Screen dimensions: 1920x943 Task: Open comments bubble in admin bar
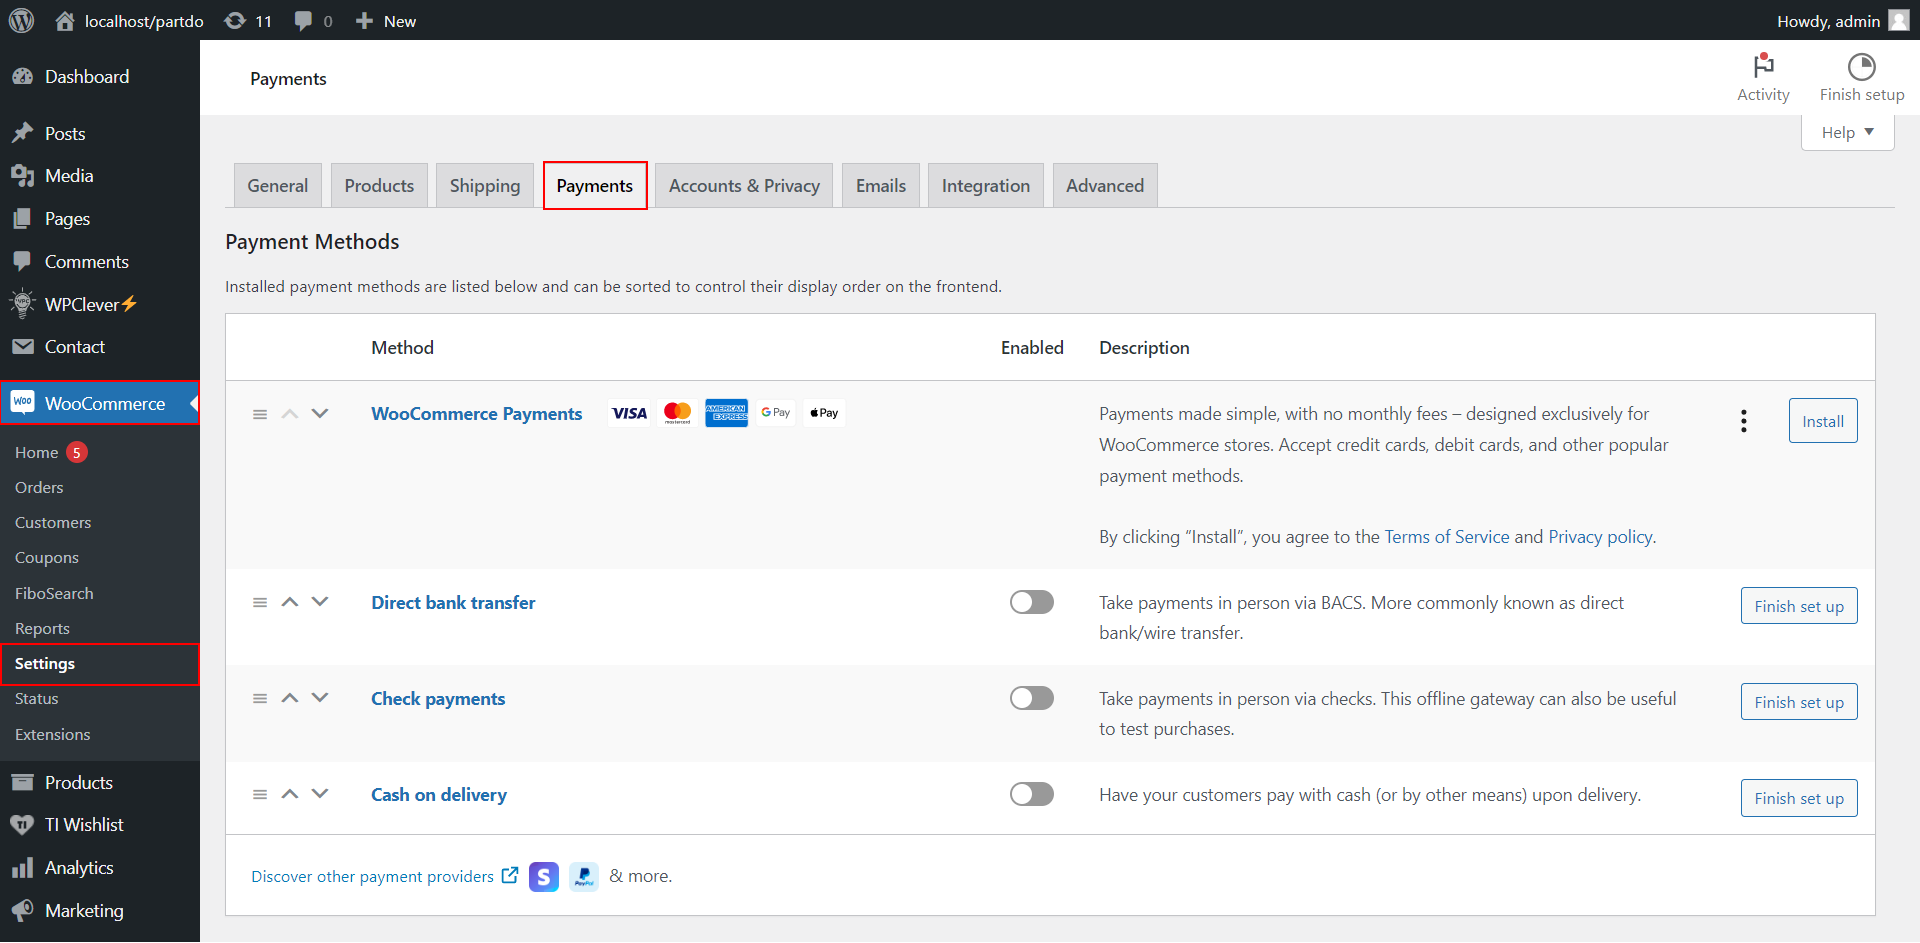[x=313, y=21]
